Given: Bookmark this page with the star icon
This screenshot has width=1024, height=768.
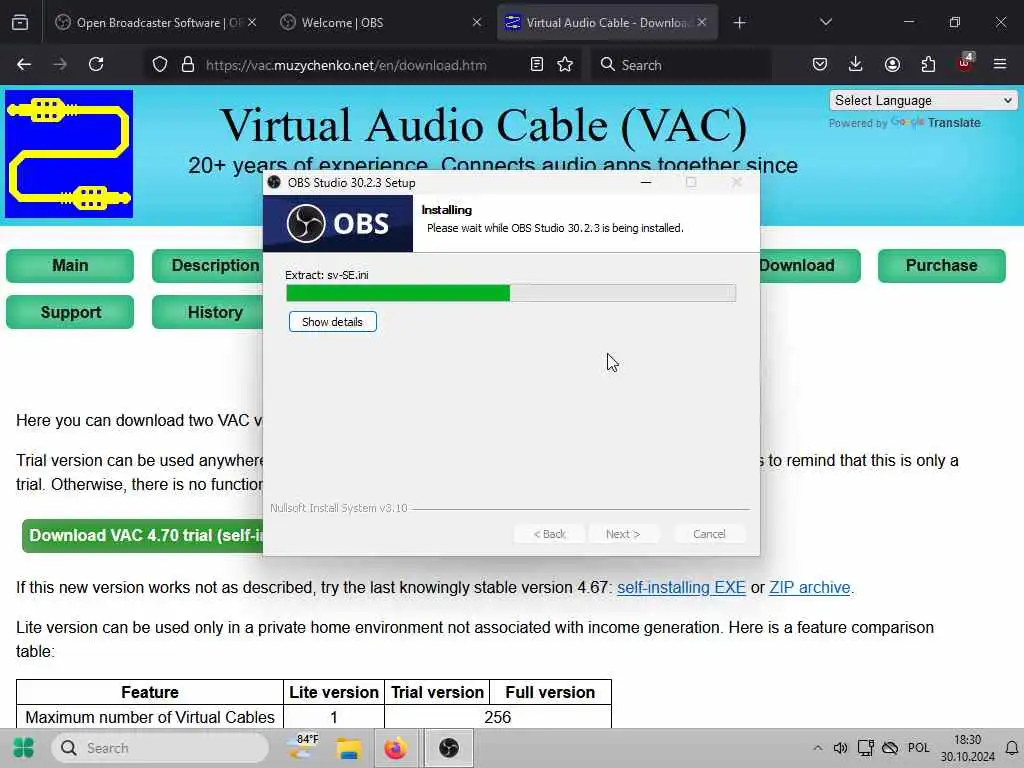Looking at the screenshot, I should point(565,65).
